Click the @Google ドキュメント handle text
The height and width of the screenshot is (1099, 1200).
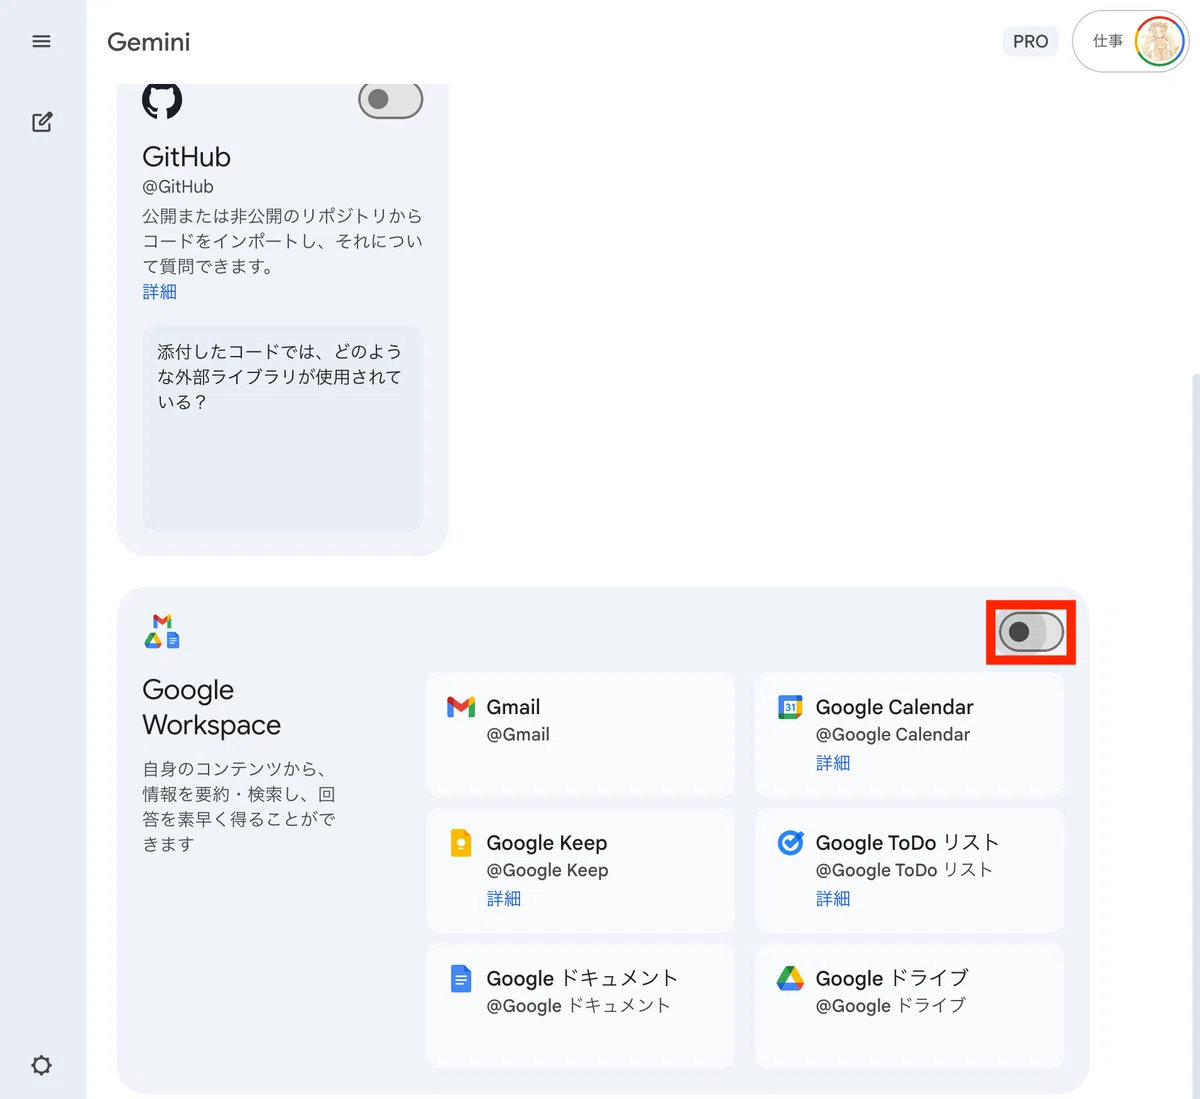point(579,1006)
